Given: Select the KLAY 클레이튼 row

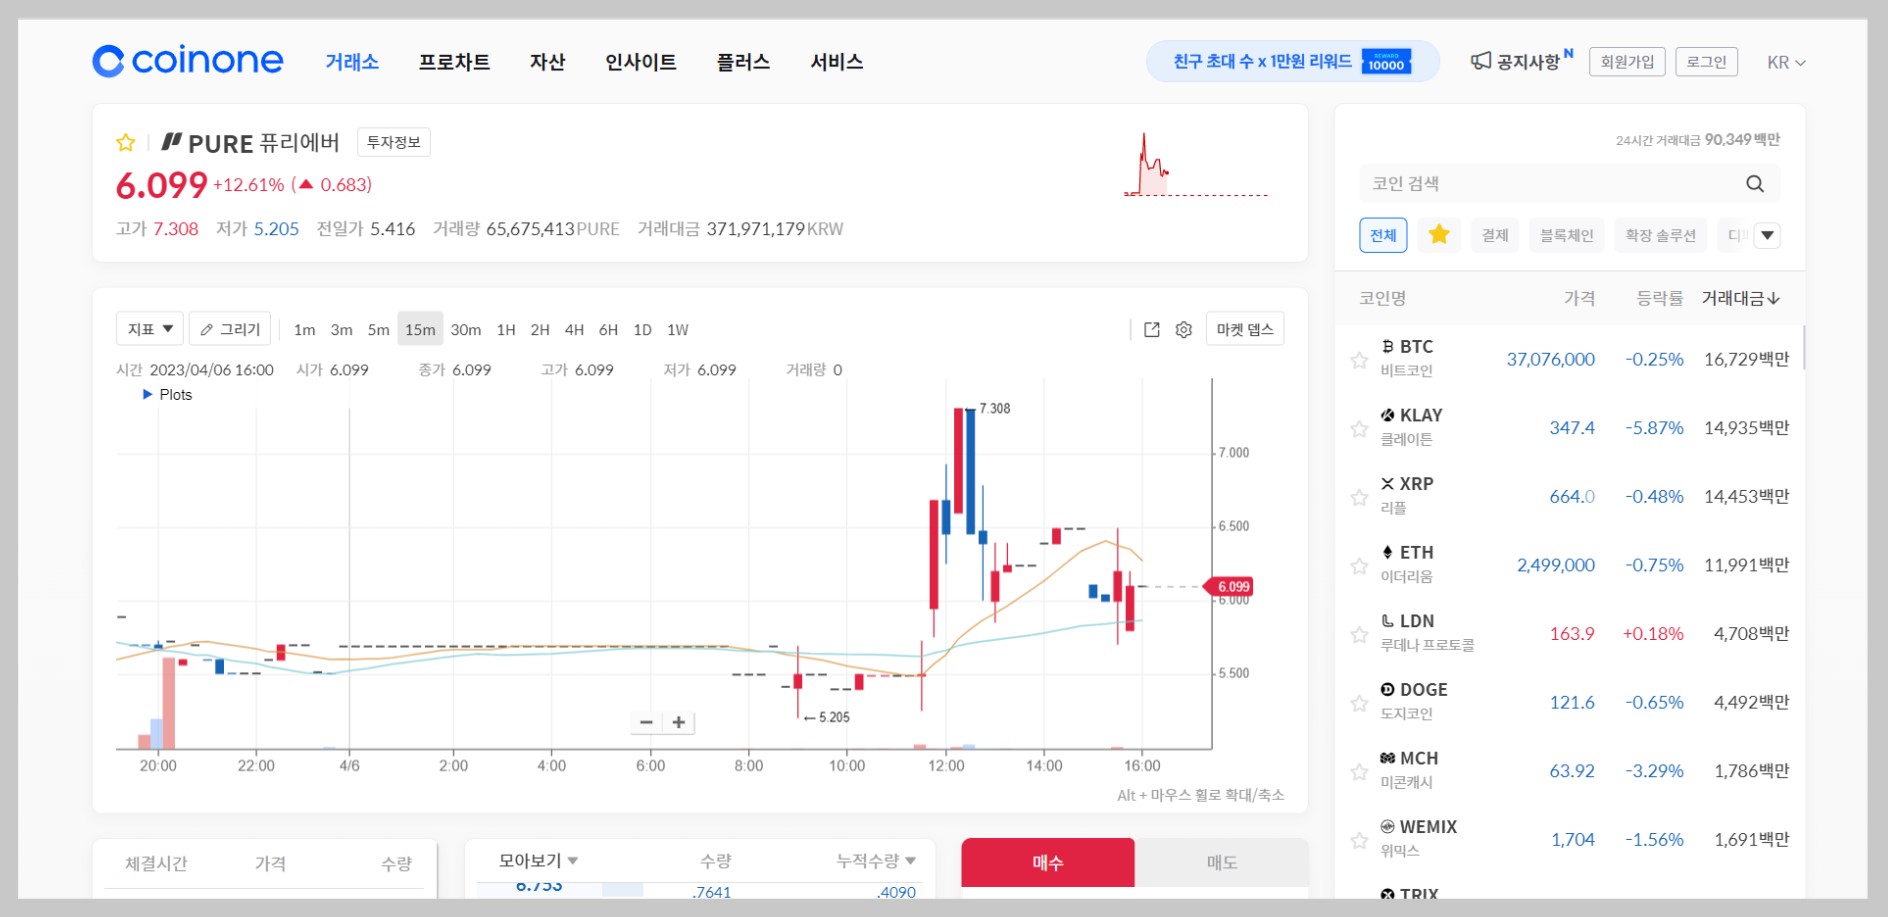Looking at the screenshot, I should (x=1570, y=428).
